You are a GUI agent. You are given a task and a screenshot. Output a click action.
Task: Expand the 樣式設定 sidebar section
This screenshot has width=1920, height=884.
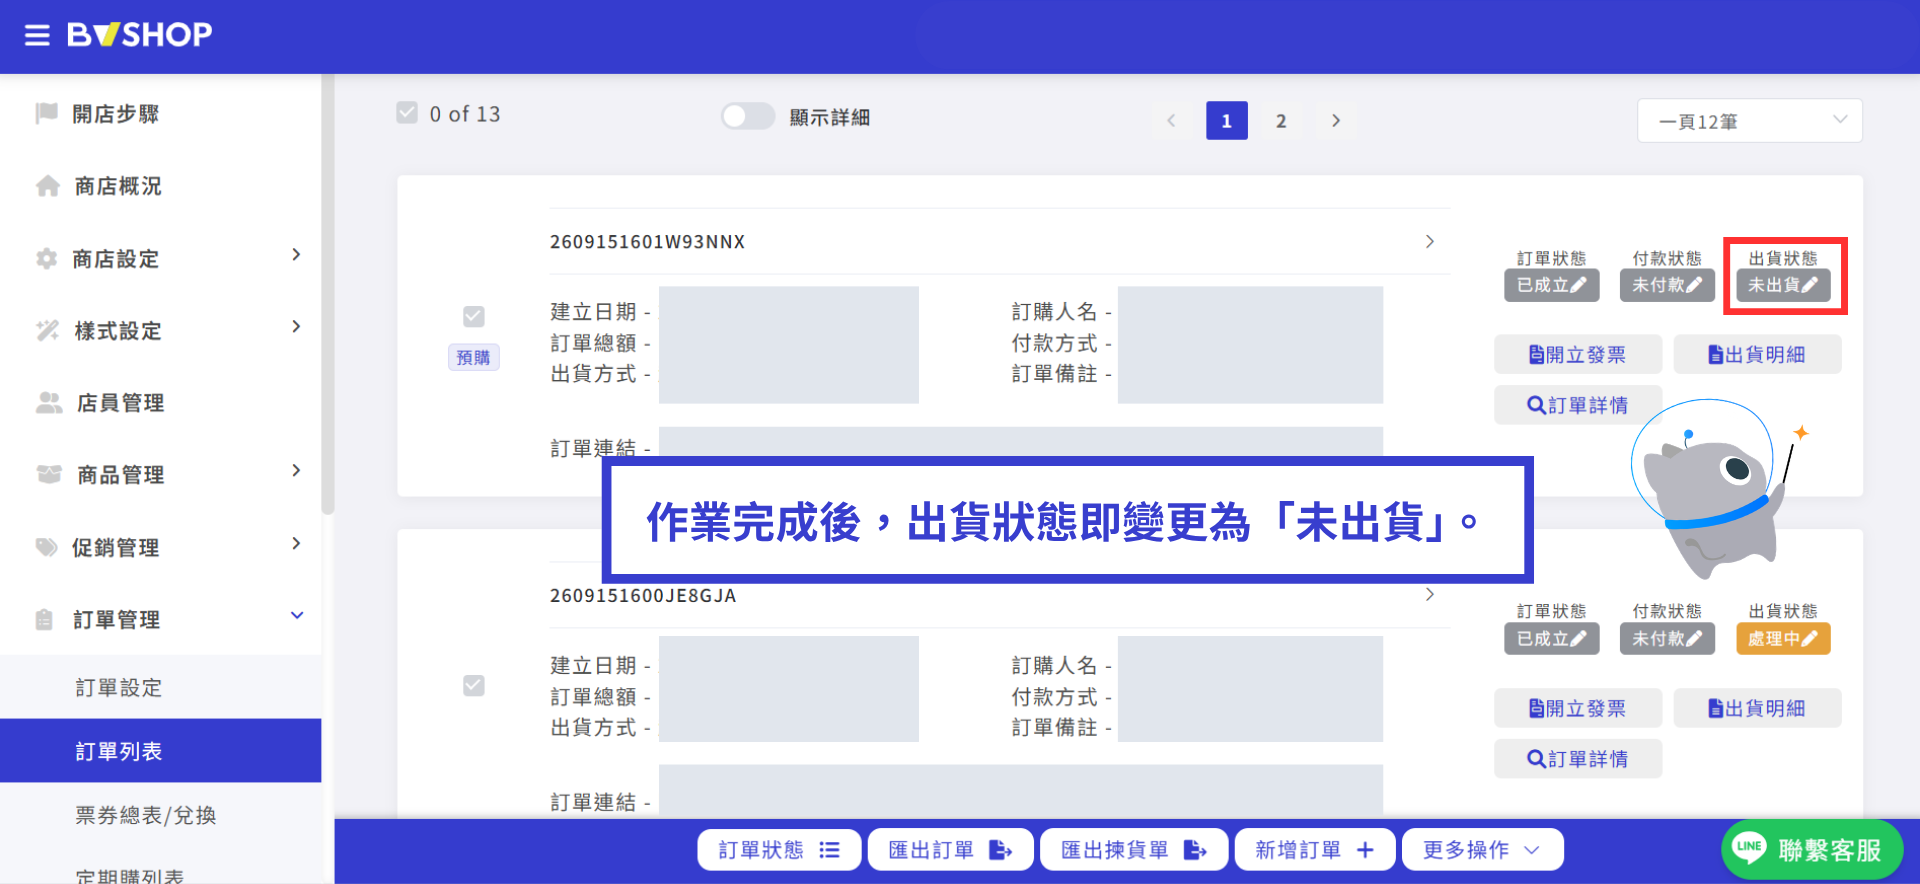296,327
